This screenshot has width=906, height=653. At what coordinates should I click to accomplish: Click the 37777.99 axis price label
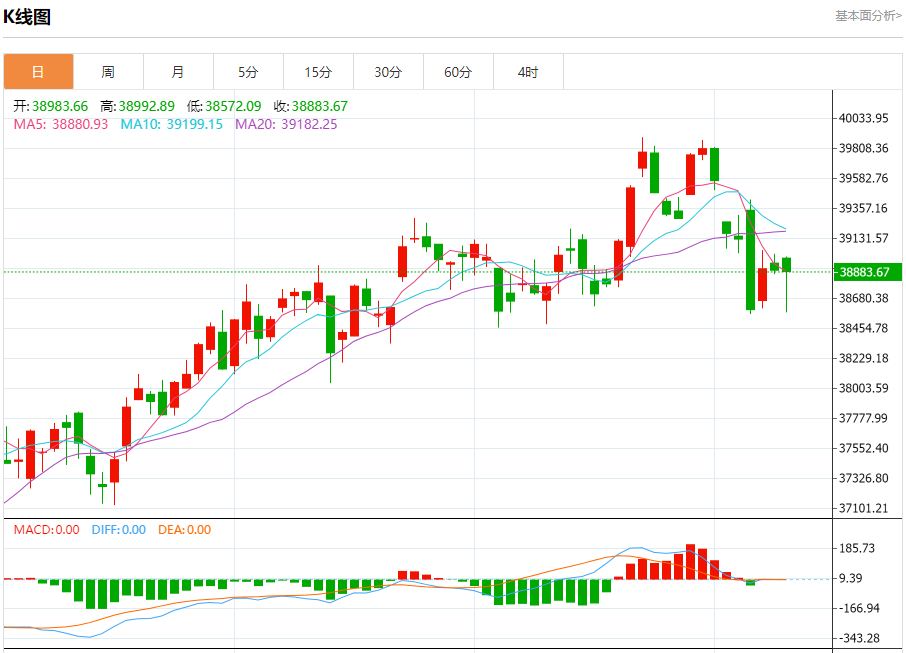tap(864, 418)
